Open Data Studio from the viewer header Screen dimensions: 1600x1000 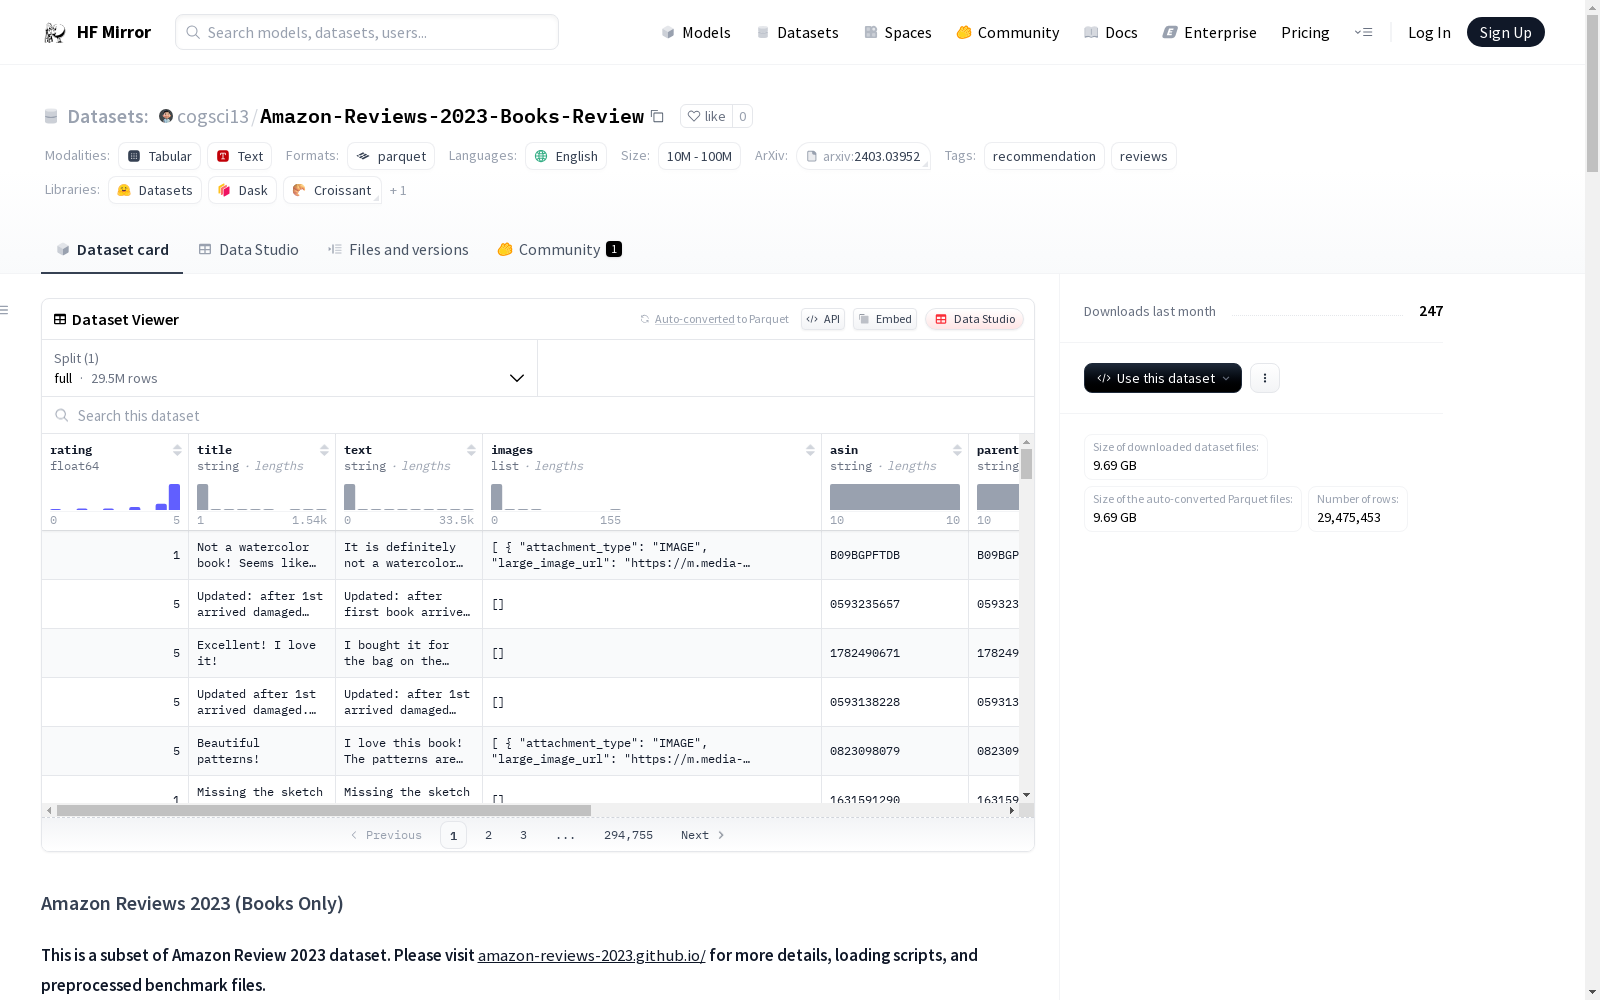(975, 319)
